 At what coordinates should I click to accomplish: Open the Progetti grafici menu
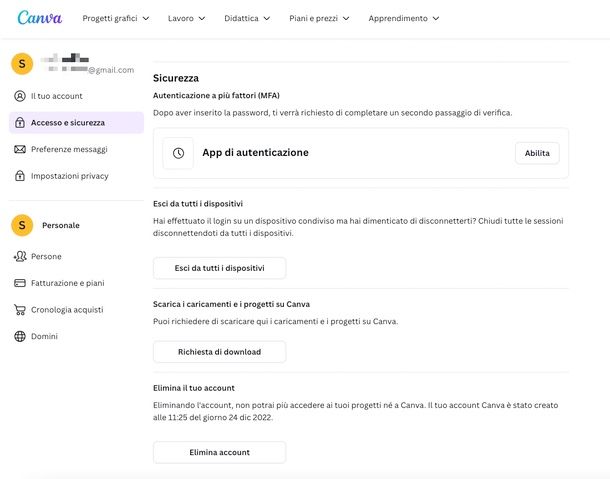point(116,18)
